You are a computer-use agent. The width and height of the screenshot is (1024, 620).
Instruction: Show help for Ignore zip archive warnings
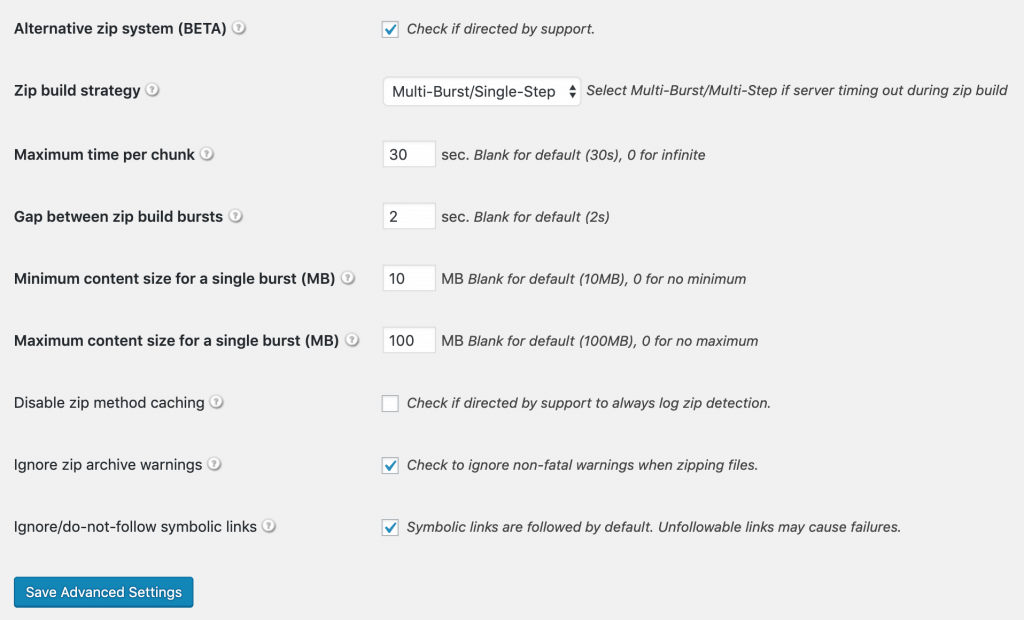pos(214,465)
